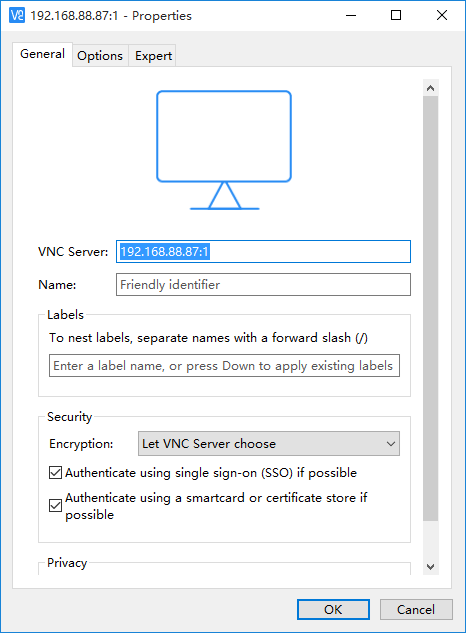The image size is (466, 633).
Task: Click the VNC Viewer title bar icon
Action: [17, 15]
